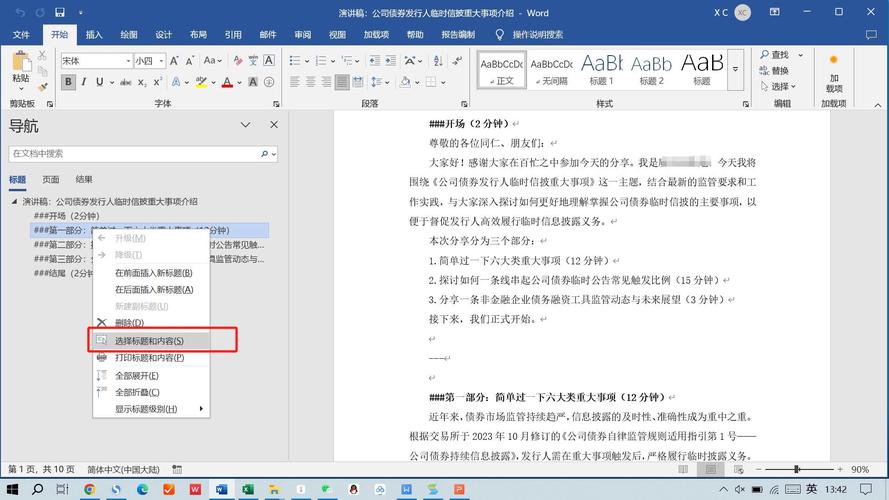The height and width of the screenshot is (500, 889).
Task: Switch to Print Layout view
Action: [x=710, y=469]
